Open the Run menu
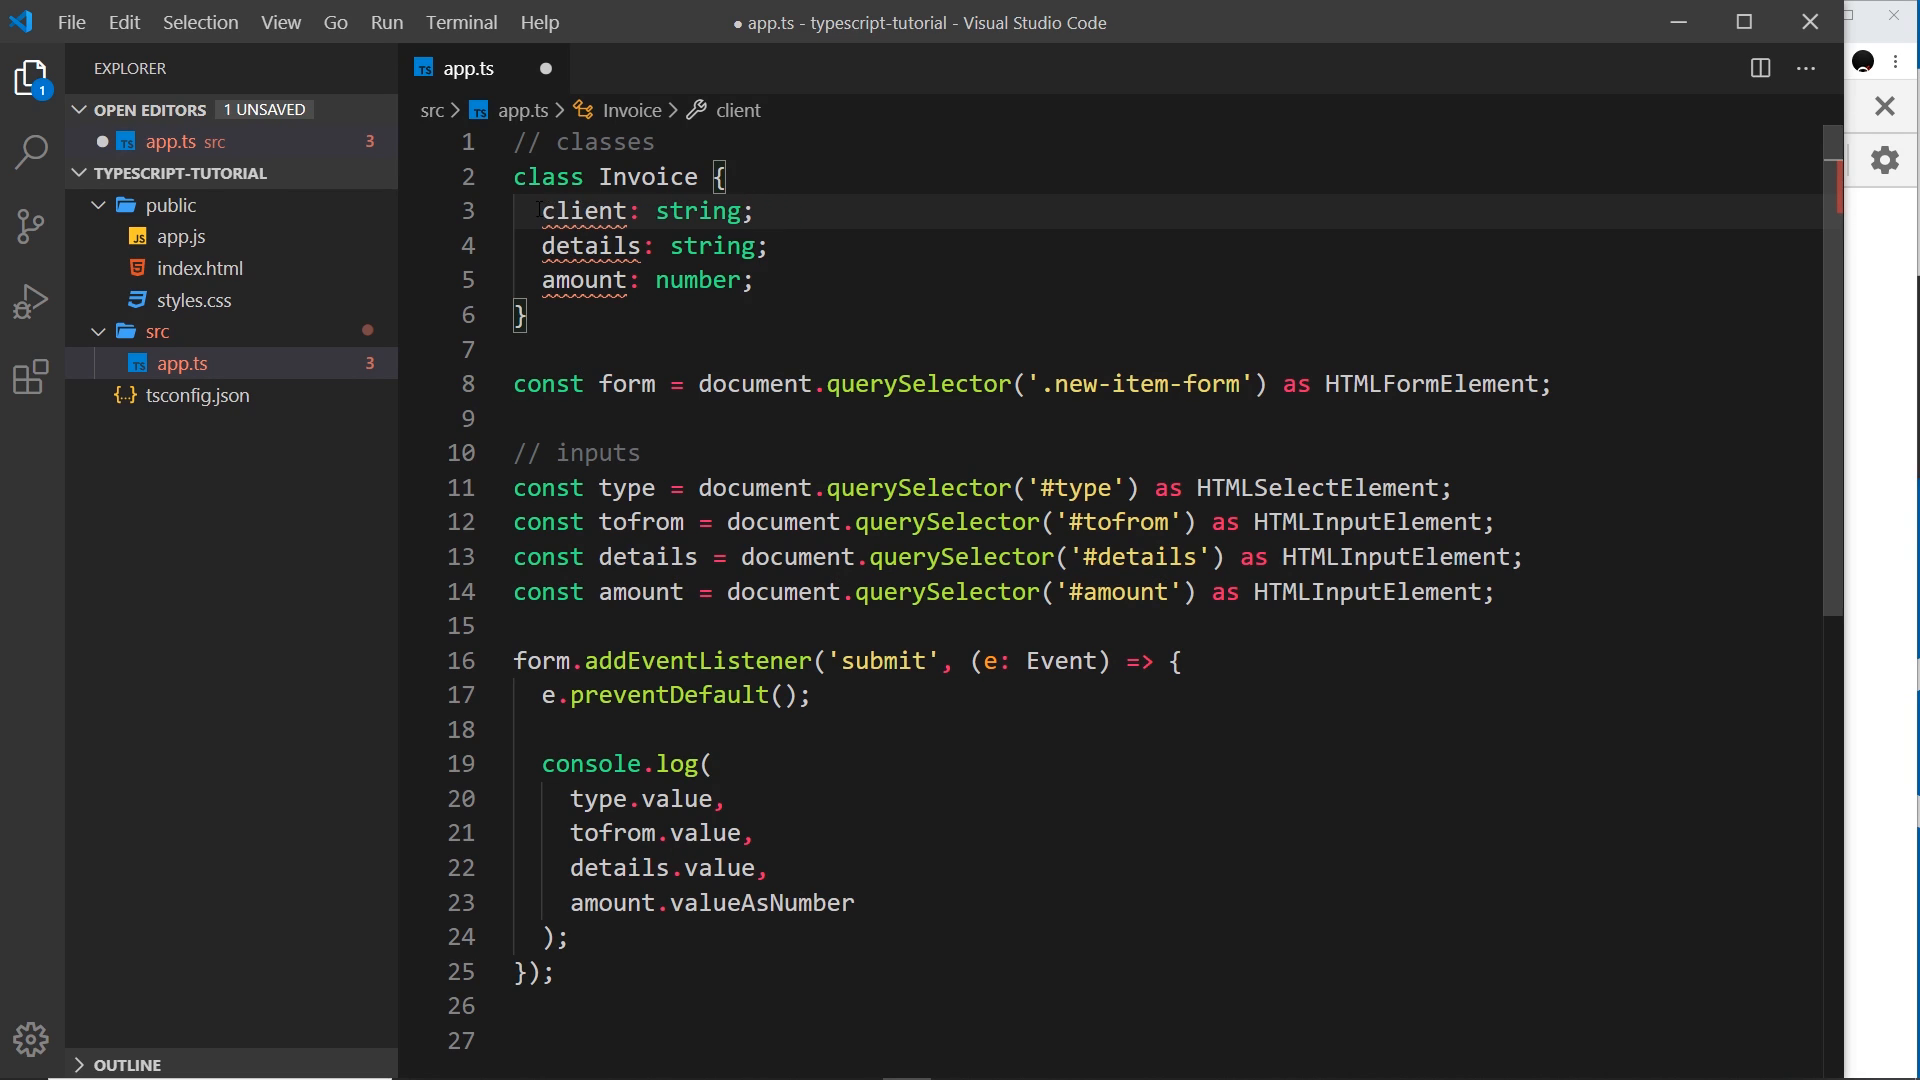 point(386,22)
